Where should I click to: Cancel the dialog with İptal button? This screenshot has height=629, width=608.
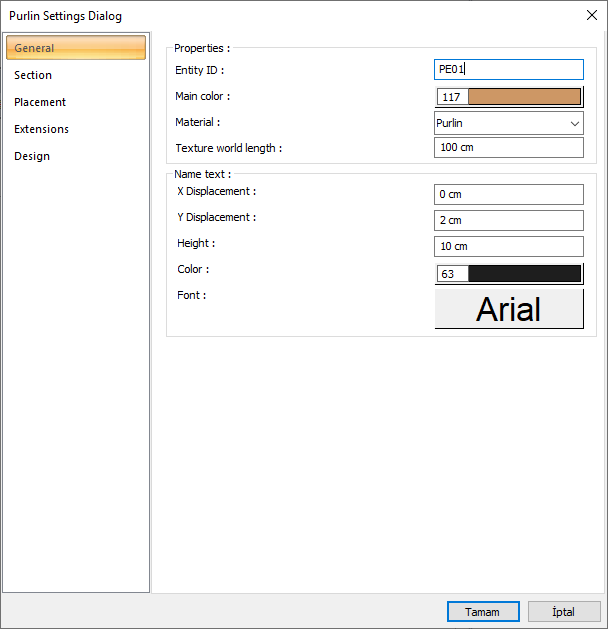564,612
